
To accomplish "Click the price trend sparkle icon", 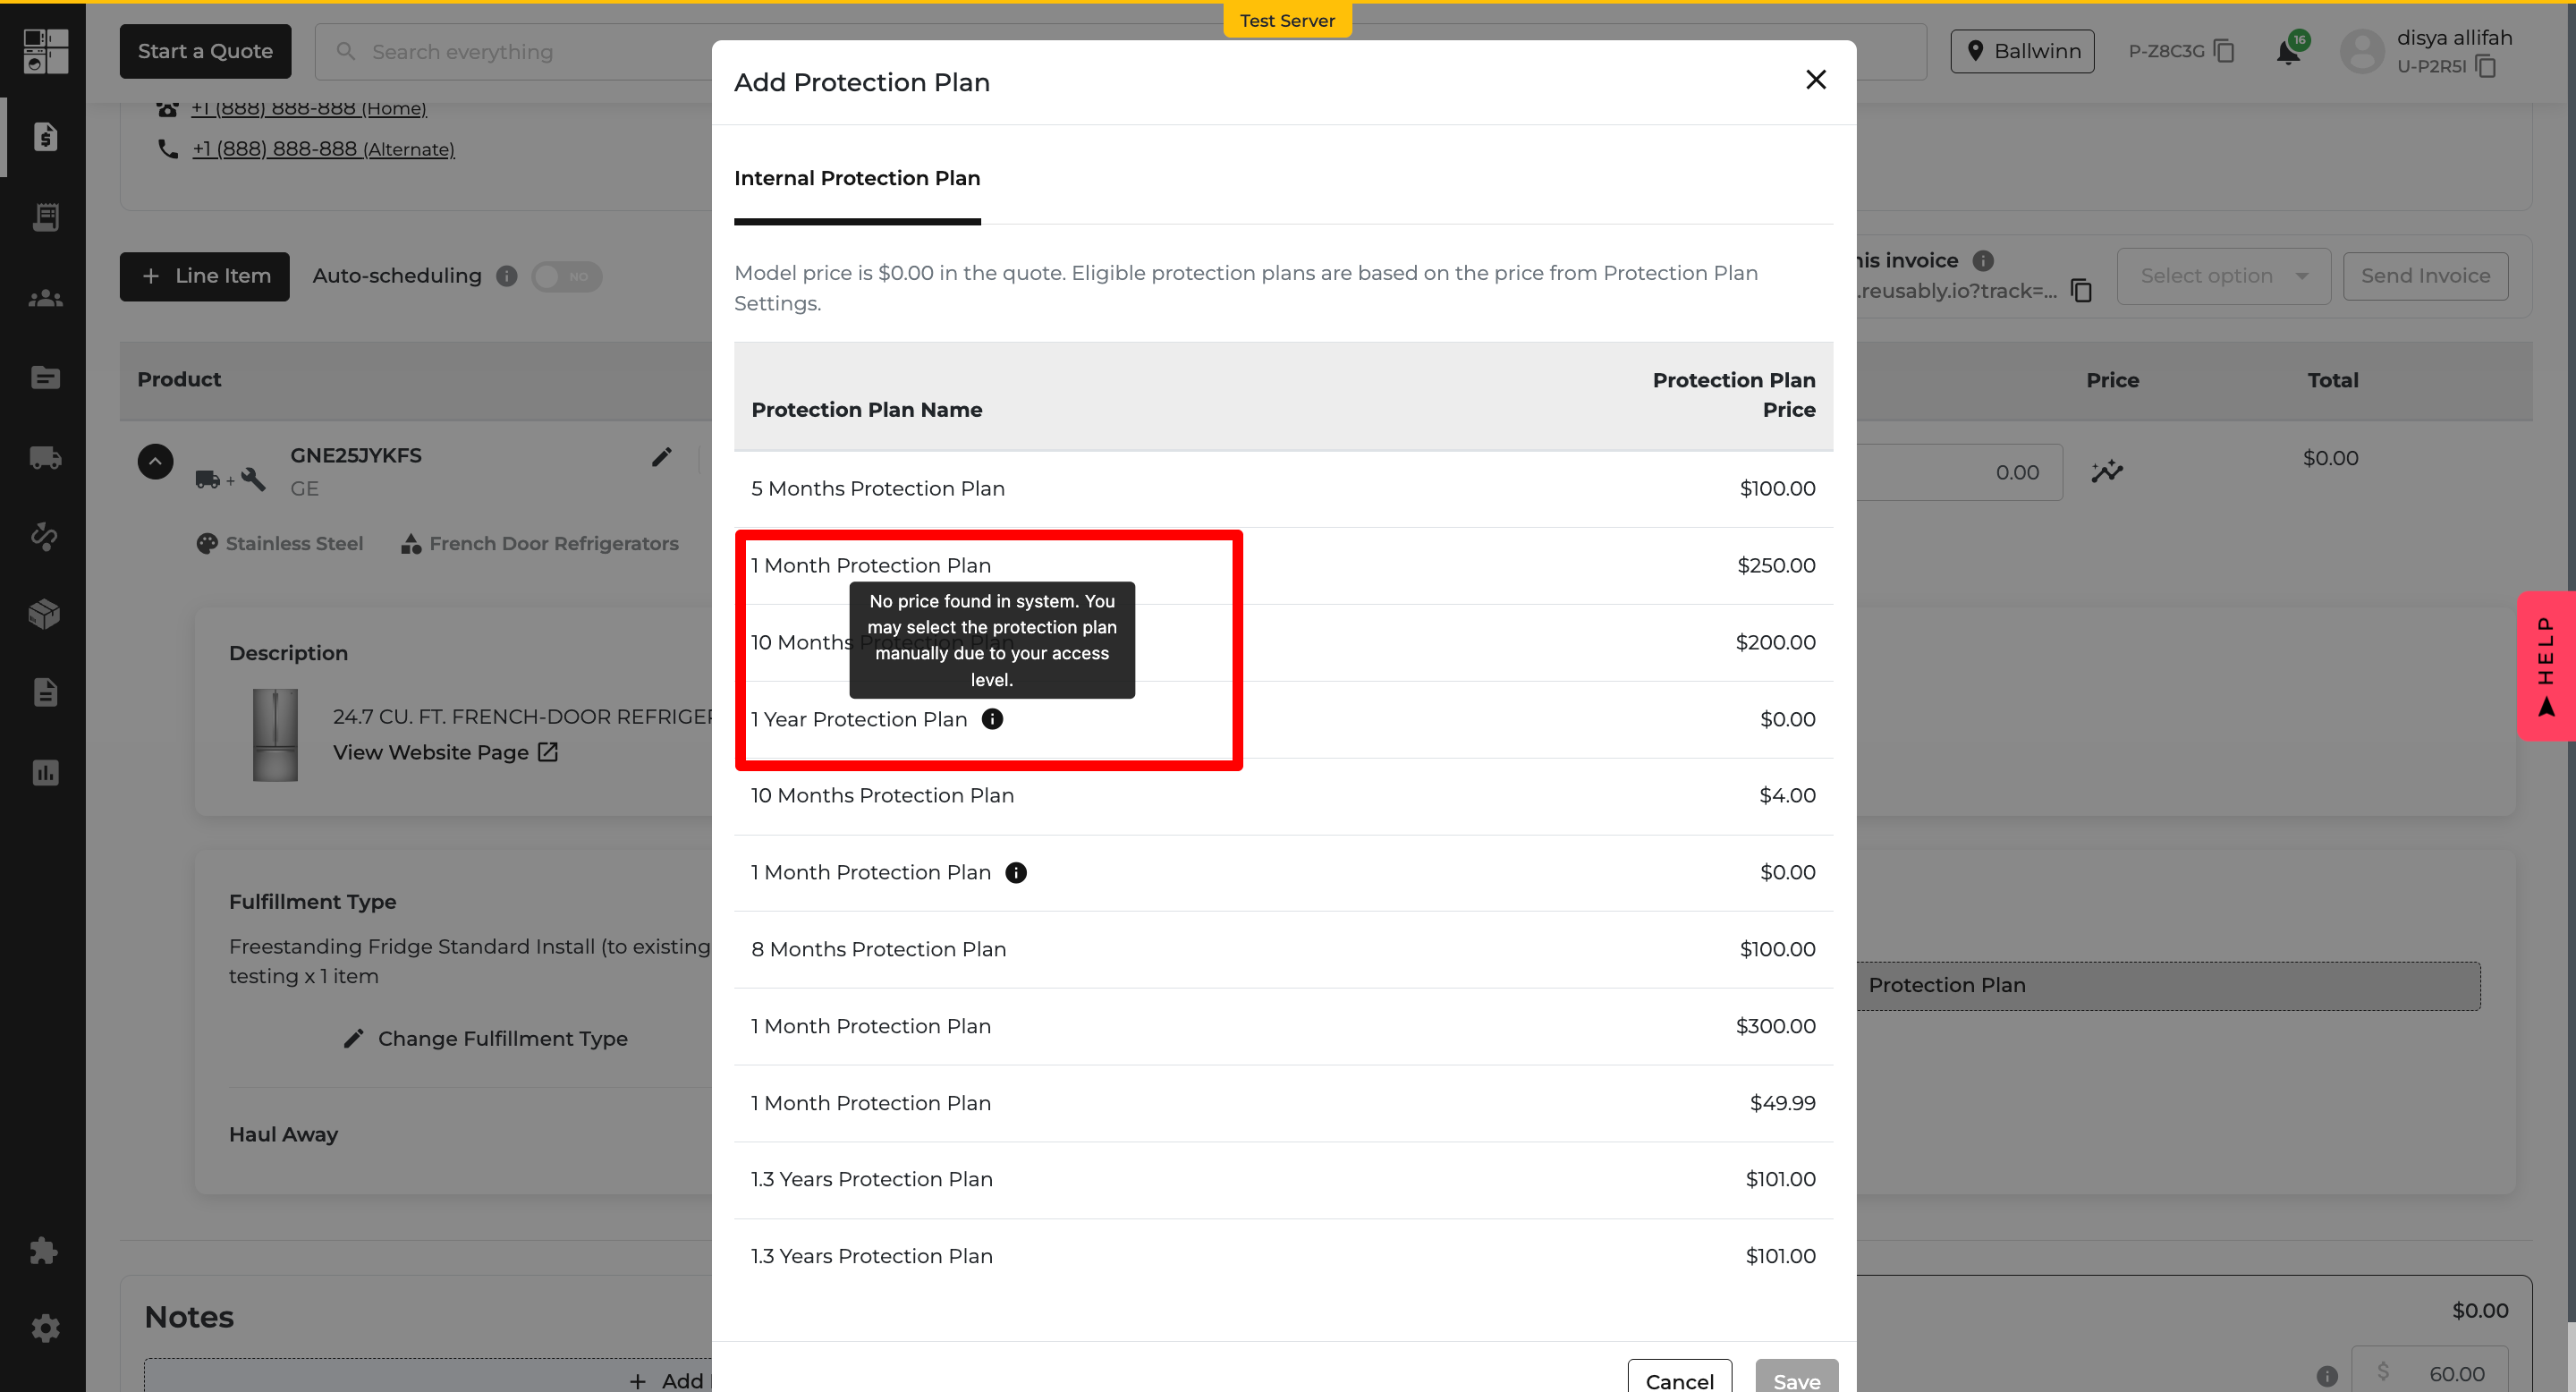I will click(x=2107, y=471).
